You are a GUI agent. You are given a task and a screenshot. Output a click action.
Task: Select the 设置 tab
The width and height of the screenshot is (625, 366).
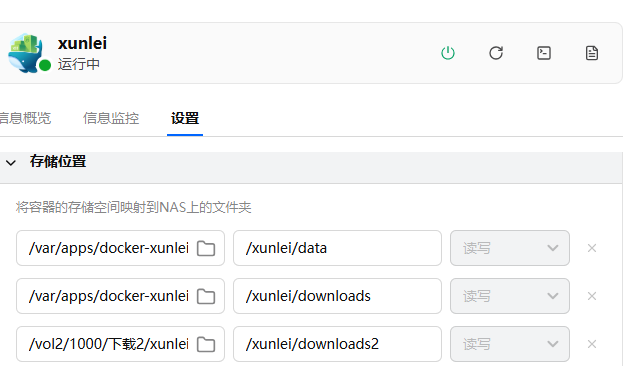pyautogui.click(x=185, y=118)
